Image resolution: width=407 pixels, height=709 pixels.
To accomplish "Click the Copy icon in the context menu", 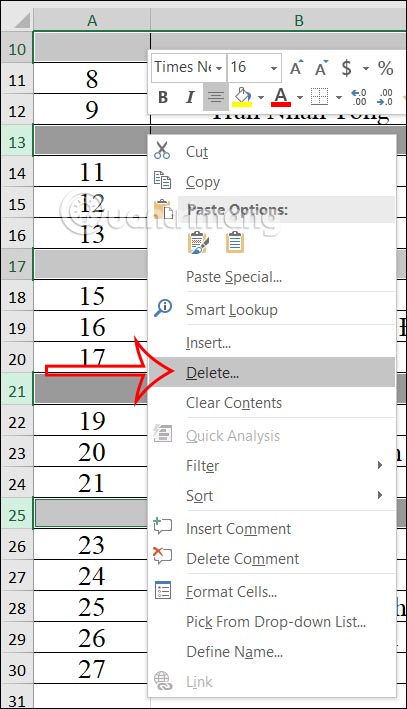I will coord(162,180).
